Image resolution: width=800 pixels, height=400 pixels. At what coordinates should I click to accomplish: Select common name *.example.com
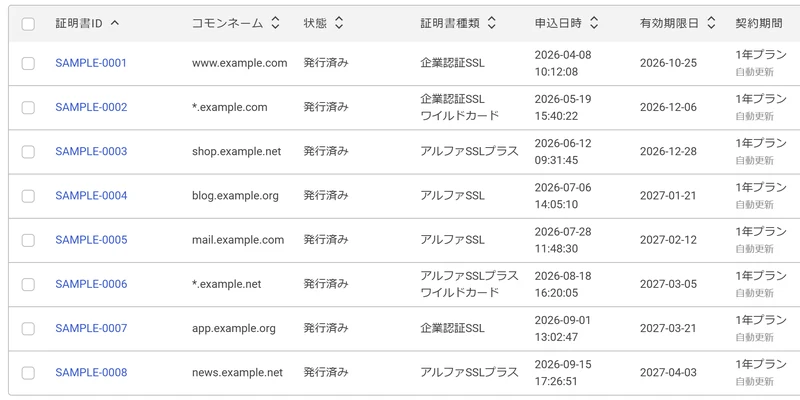coord(230,107)
